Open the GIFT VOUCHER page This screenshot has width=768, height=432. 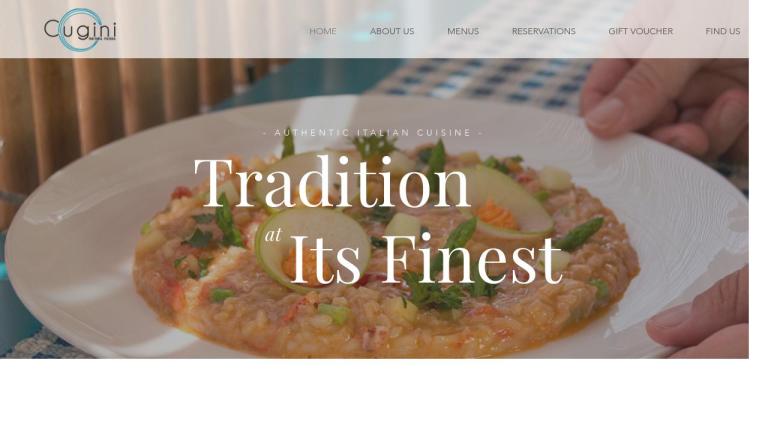(641, 31)
